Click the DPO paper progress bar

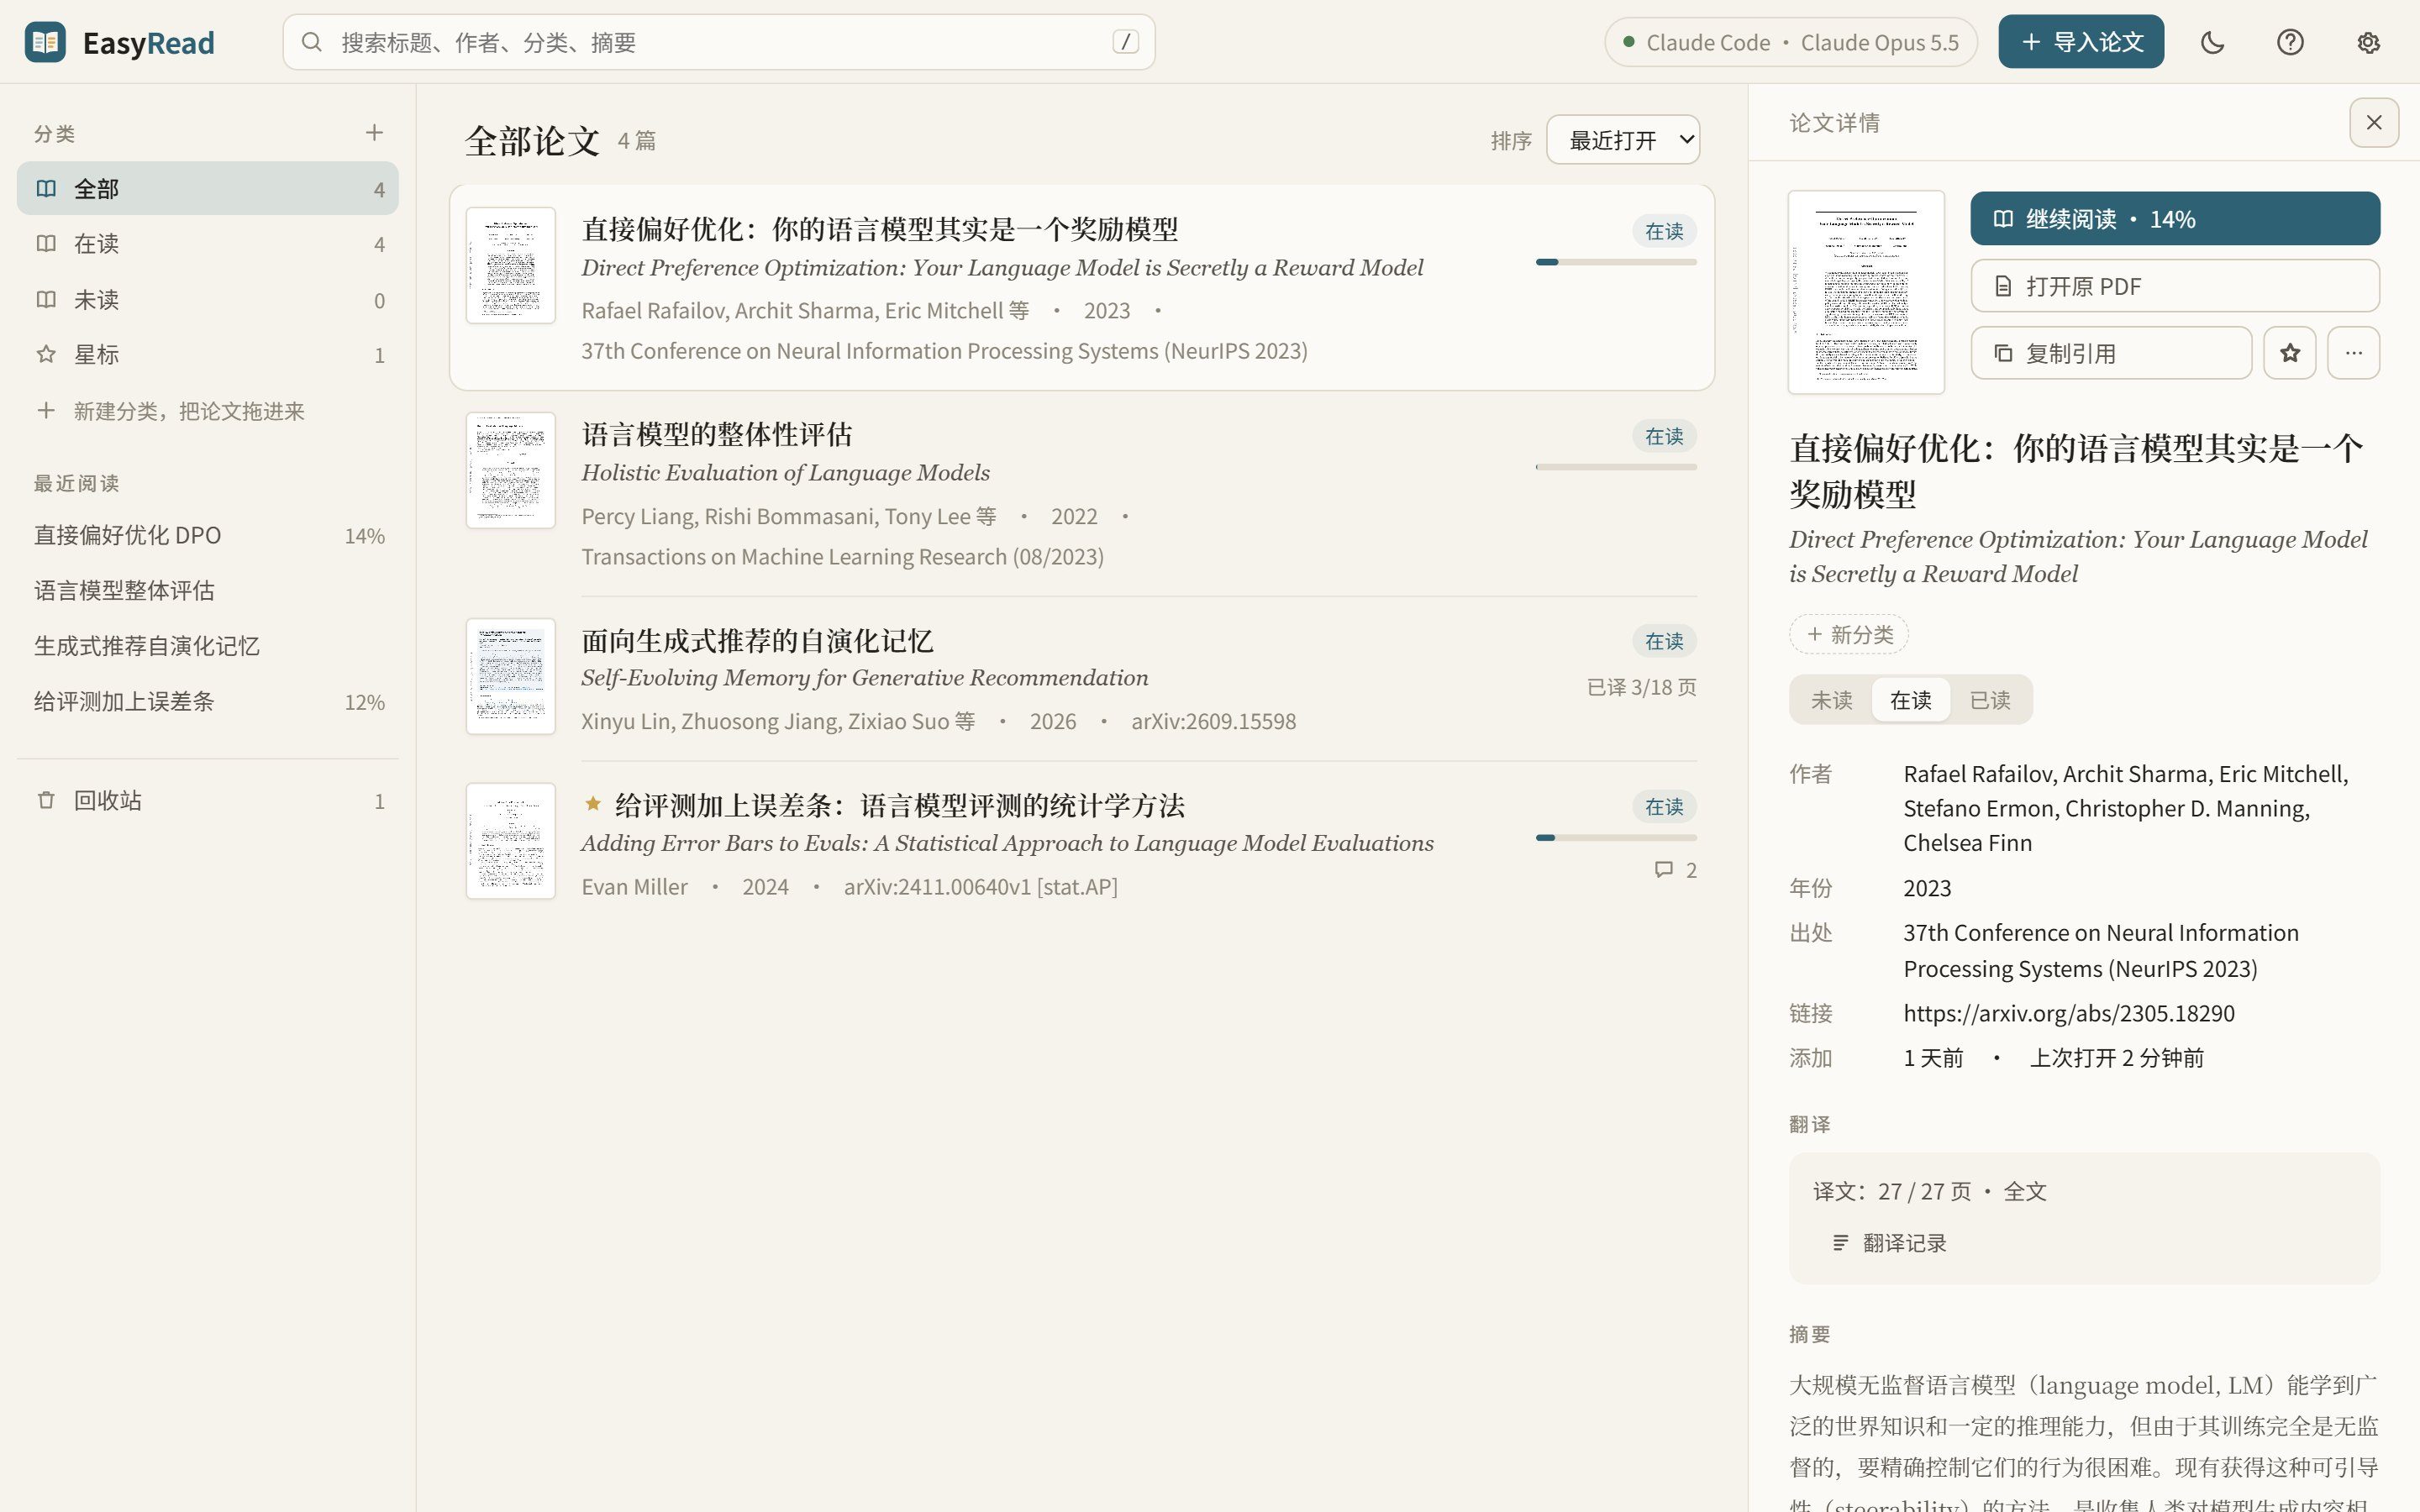click(1616, 262)
